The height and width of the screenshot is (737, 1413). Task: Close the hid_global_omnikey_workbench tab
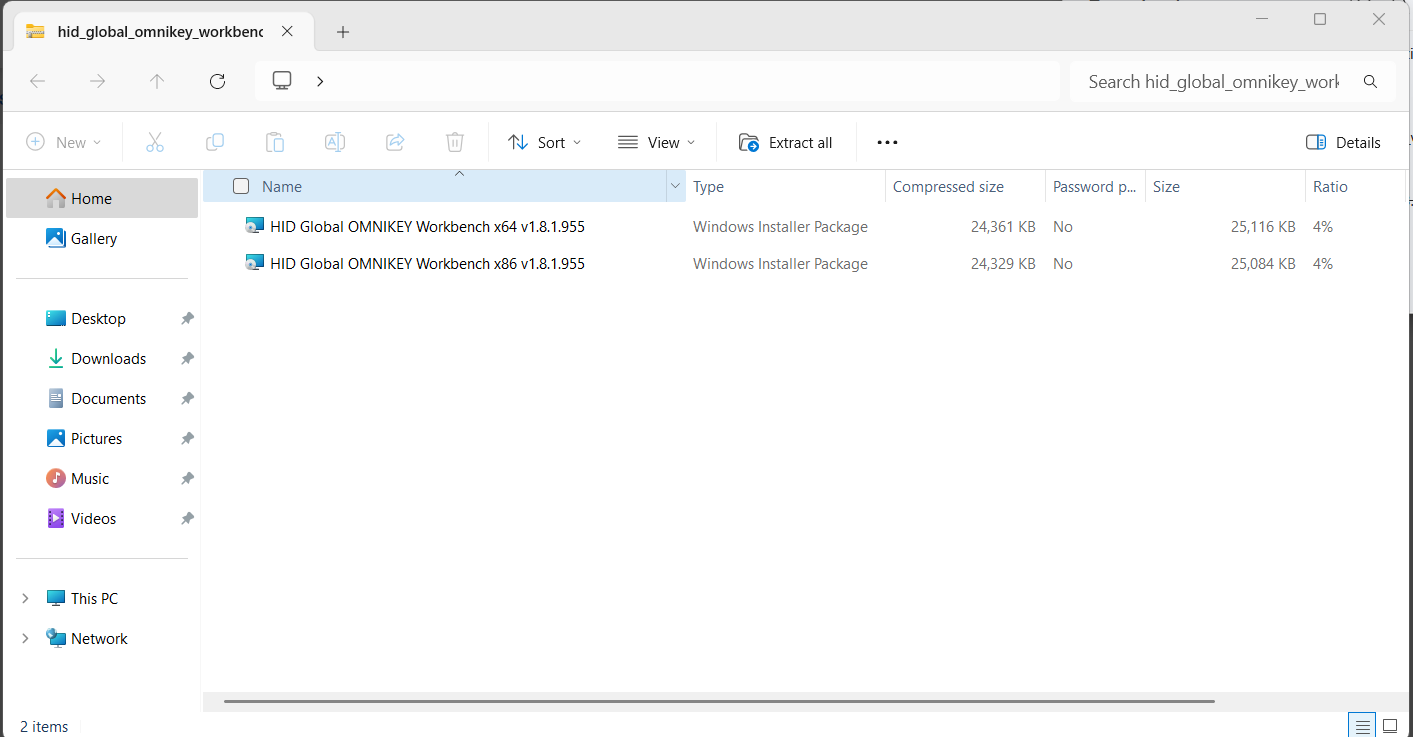tap(287, 31)
